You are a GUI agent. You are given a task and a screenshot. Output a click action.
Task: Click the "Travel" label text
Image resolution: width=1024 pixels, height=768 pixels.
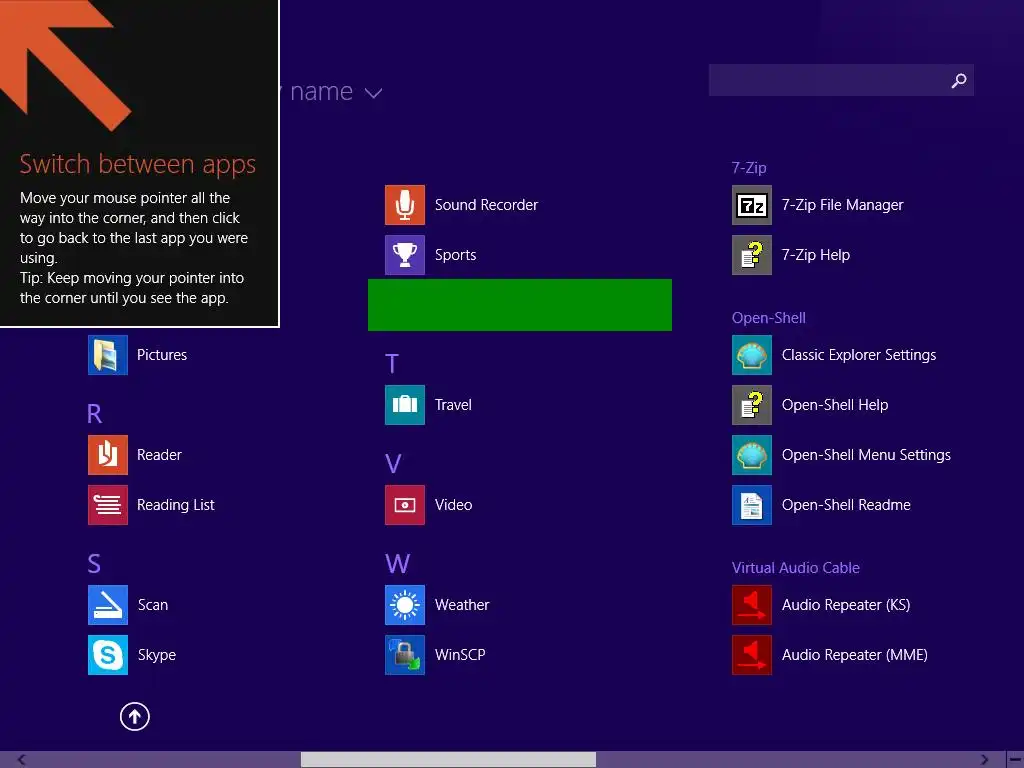[453, 405]
